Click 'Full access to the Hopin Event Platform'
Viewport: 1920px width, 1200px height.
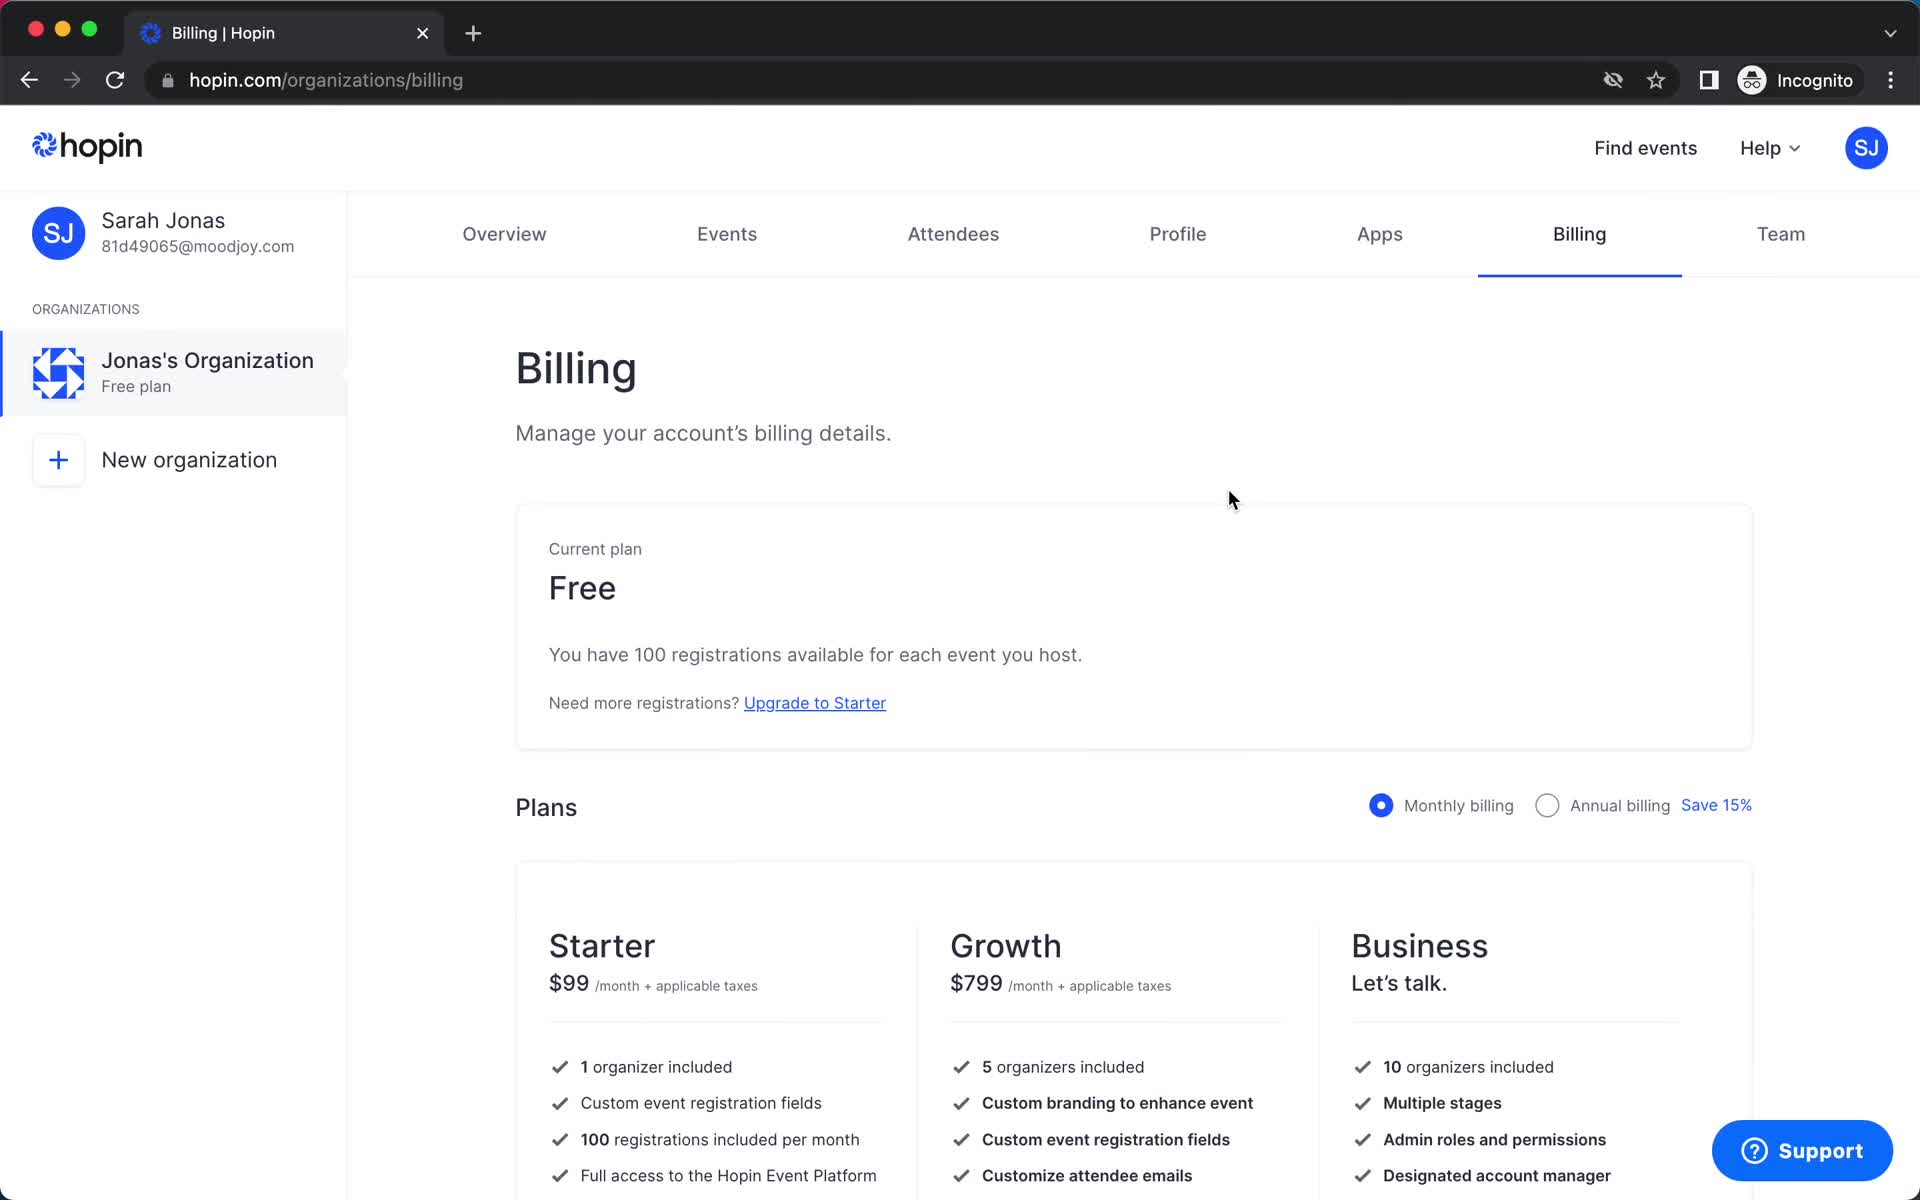click(x=728, y=1176)
